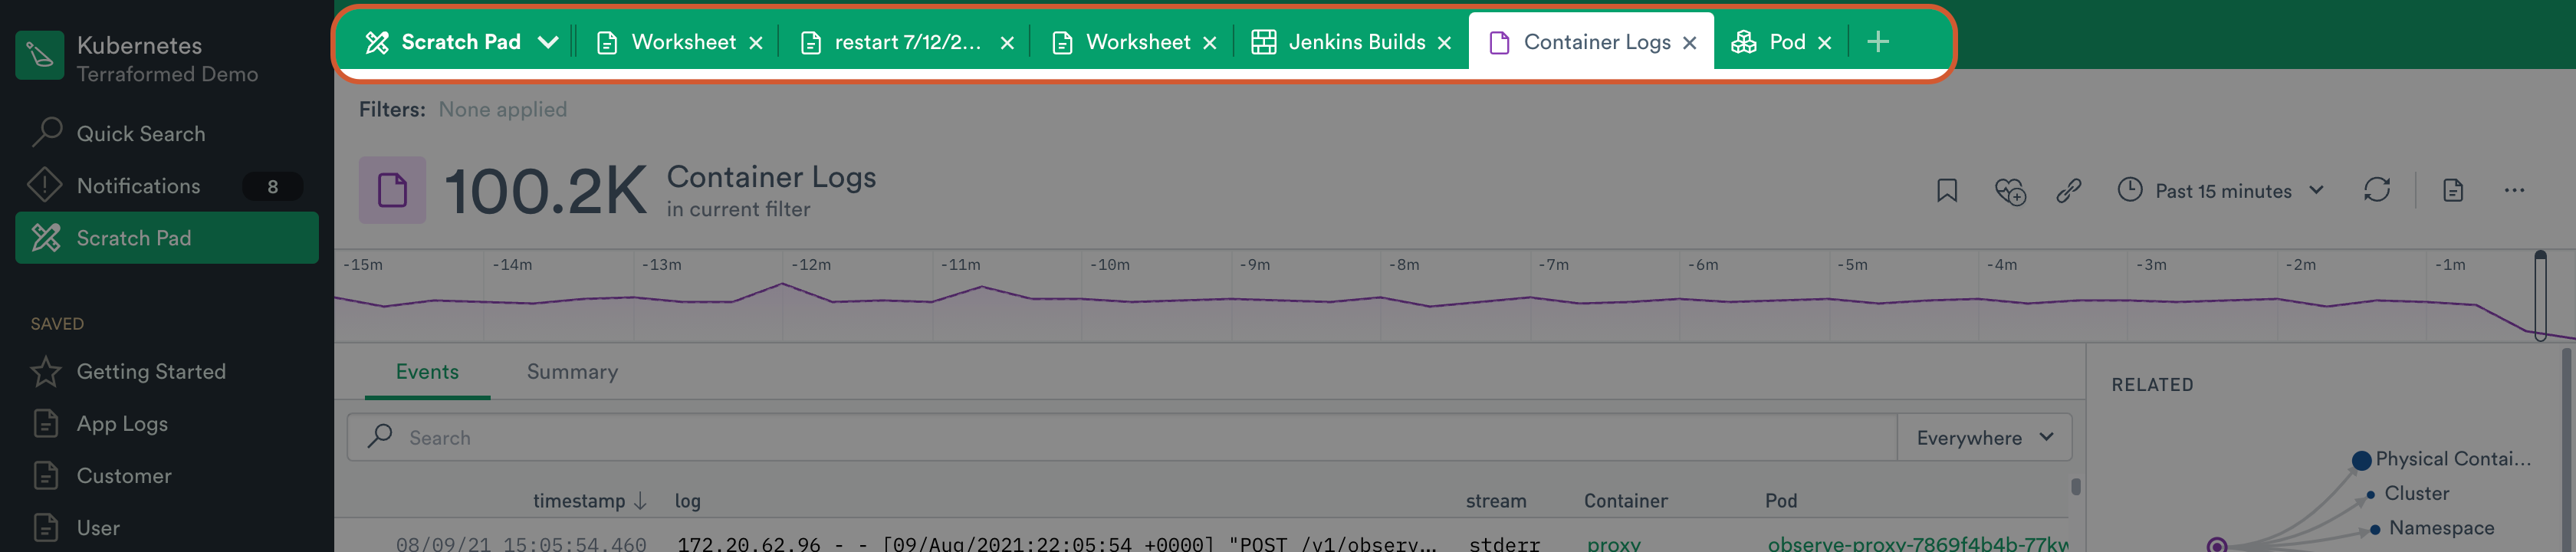The width and height of the screenshot is (2576, 552).
Task: Close the second Worksheet tab
Action: coord(1210,43)
